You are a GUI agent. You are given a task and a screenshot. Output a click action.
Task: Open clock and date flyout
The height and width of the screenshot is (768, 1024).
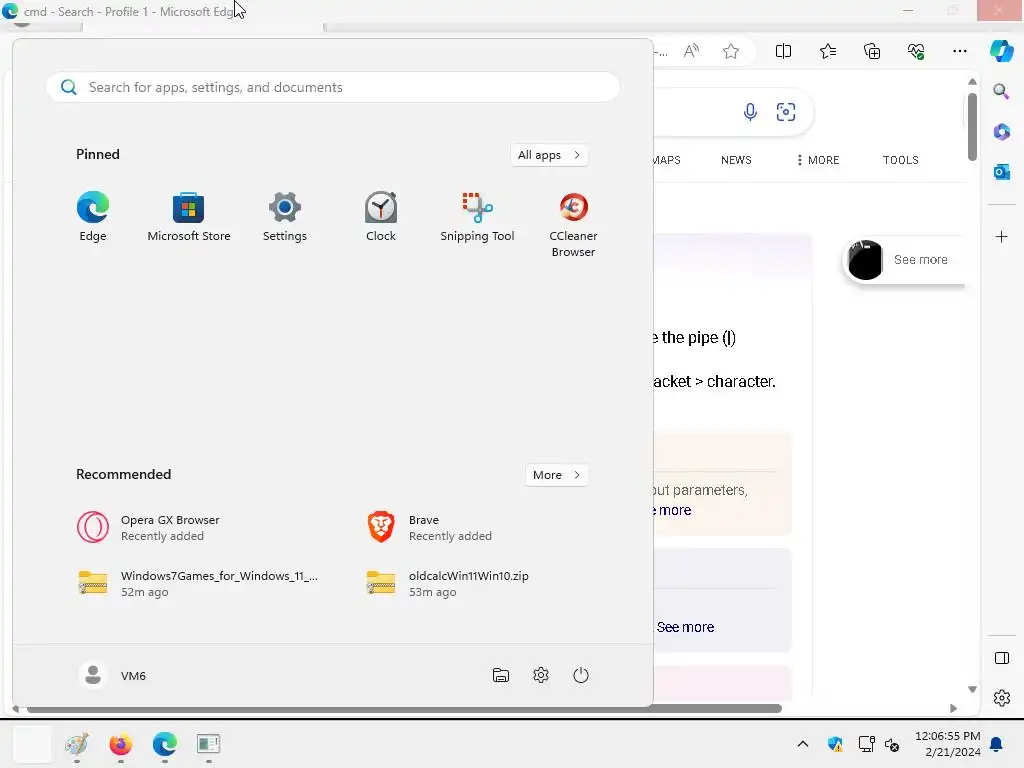(x=948, y=744)
